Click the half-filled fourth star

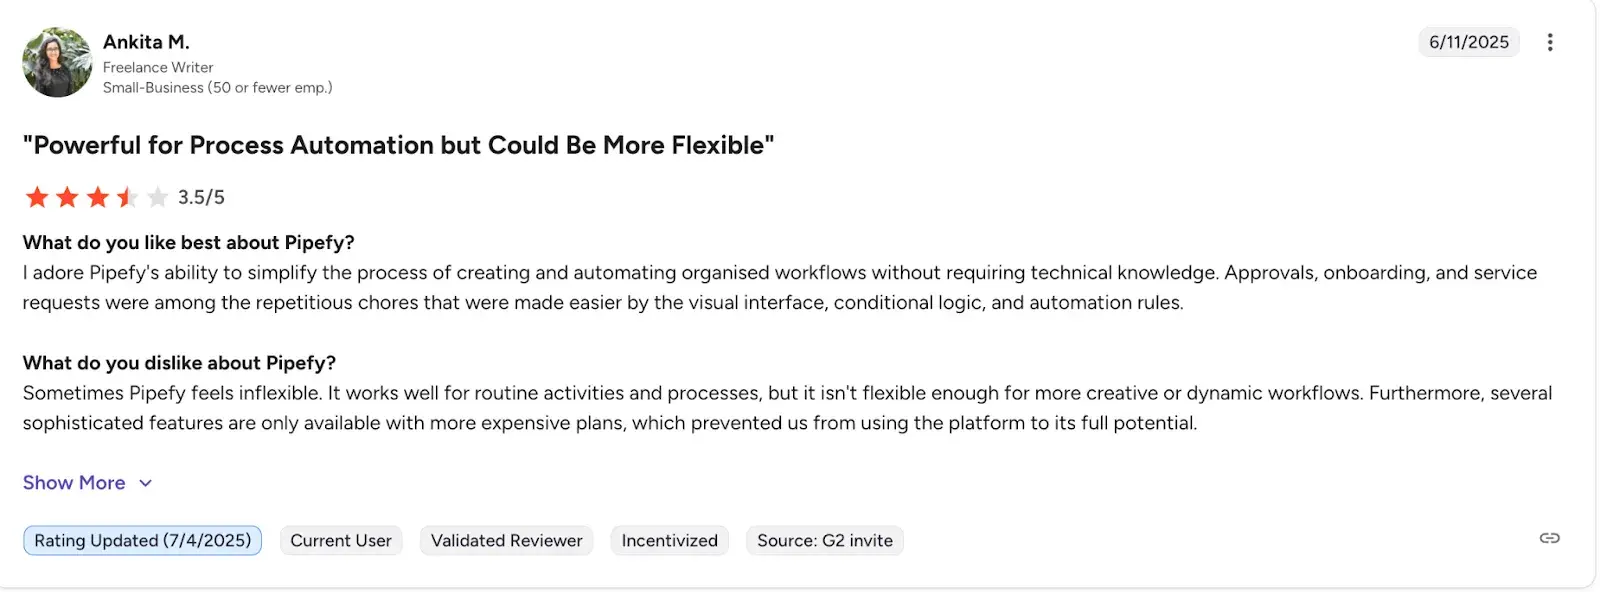pyautogui.click(x=127, y=197)
